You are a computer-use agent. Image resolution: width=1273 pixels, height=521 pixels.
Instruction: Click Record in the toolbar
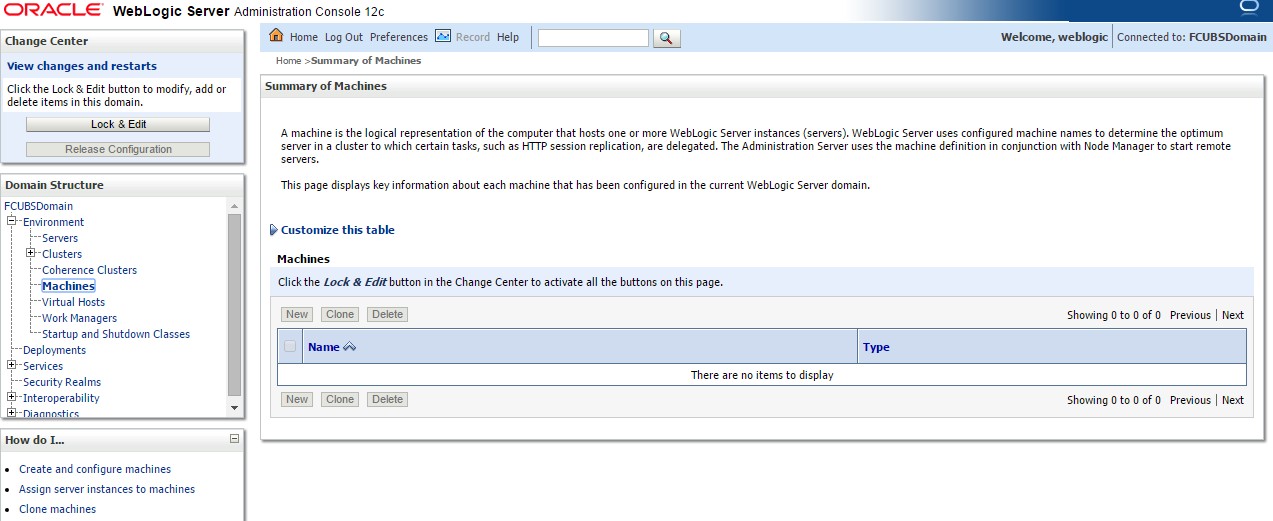coord(473,37)
